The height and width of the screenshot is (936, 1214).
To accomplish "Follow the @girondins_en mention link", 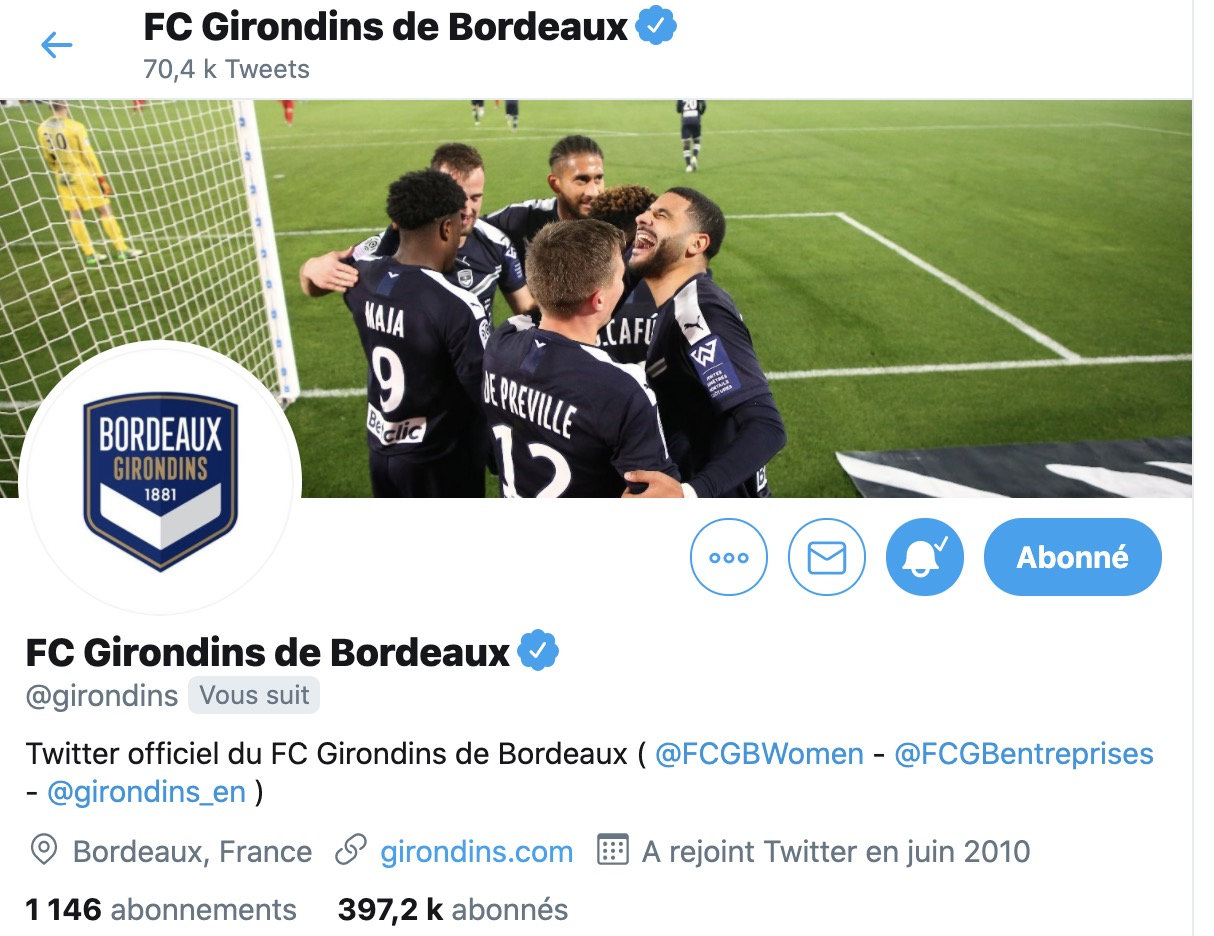I will (146, 792).
